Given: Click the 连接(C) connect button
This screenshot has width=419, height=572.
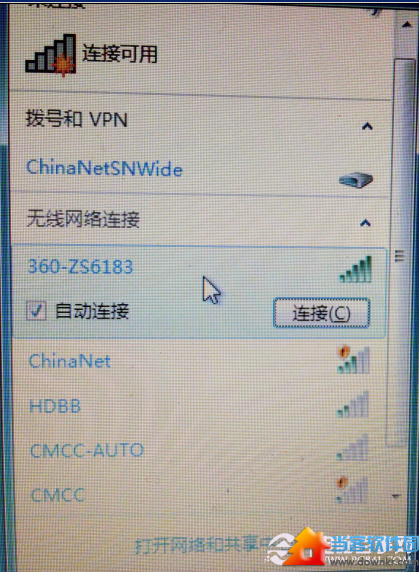Looking at the screenshot, I should pyautogui.click(x=321, y=313).
